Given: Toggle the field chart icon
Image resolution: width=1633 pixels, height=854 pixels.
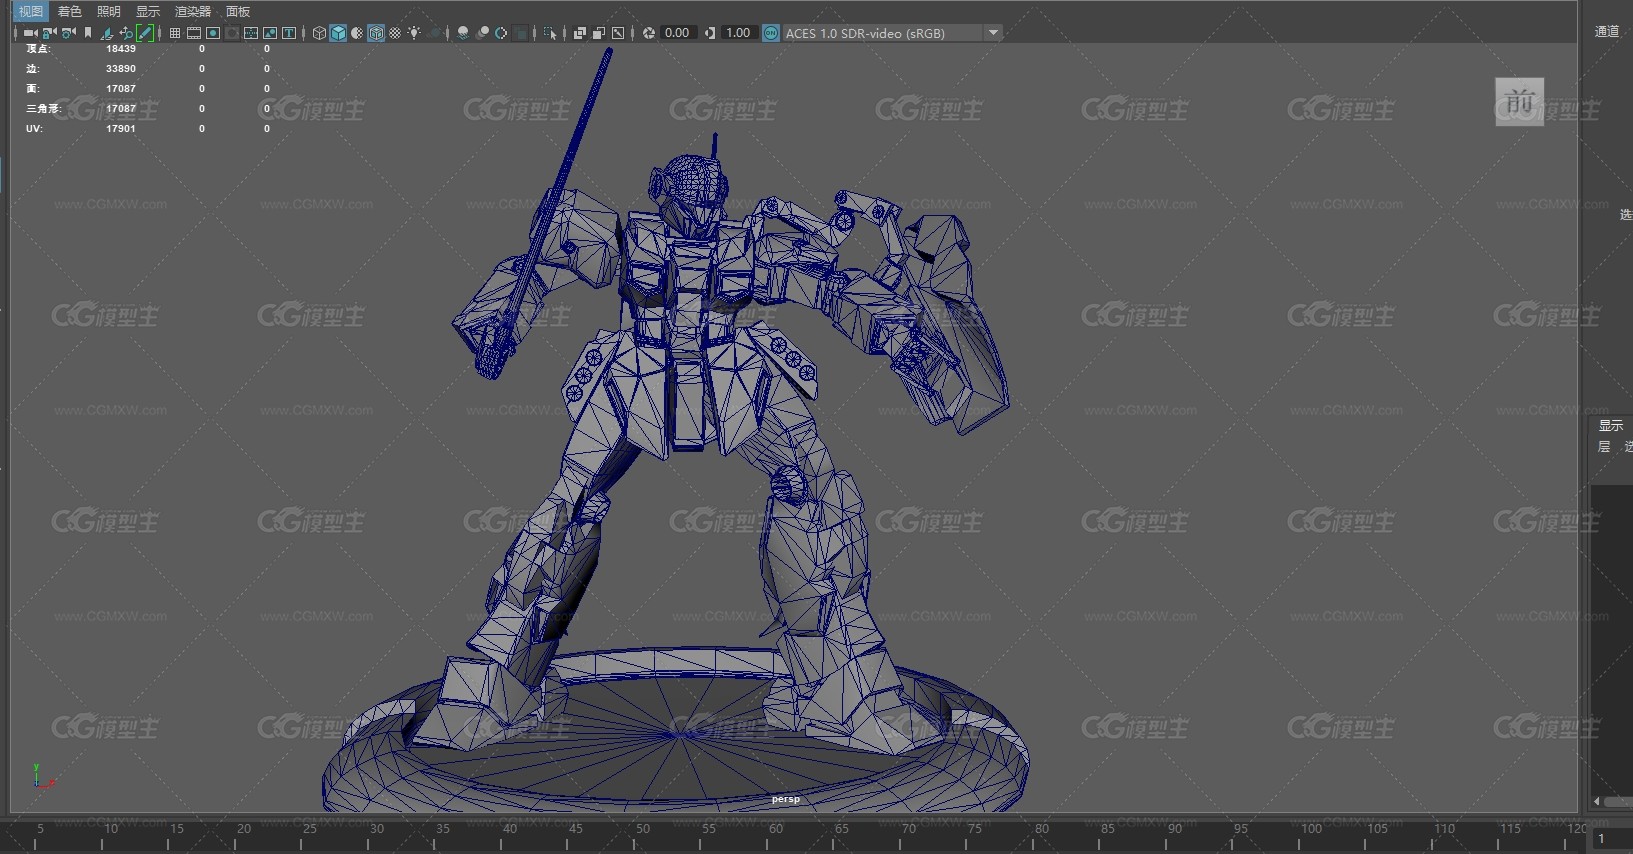Looking at the screenshot, I should [x=251, y=33].
